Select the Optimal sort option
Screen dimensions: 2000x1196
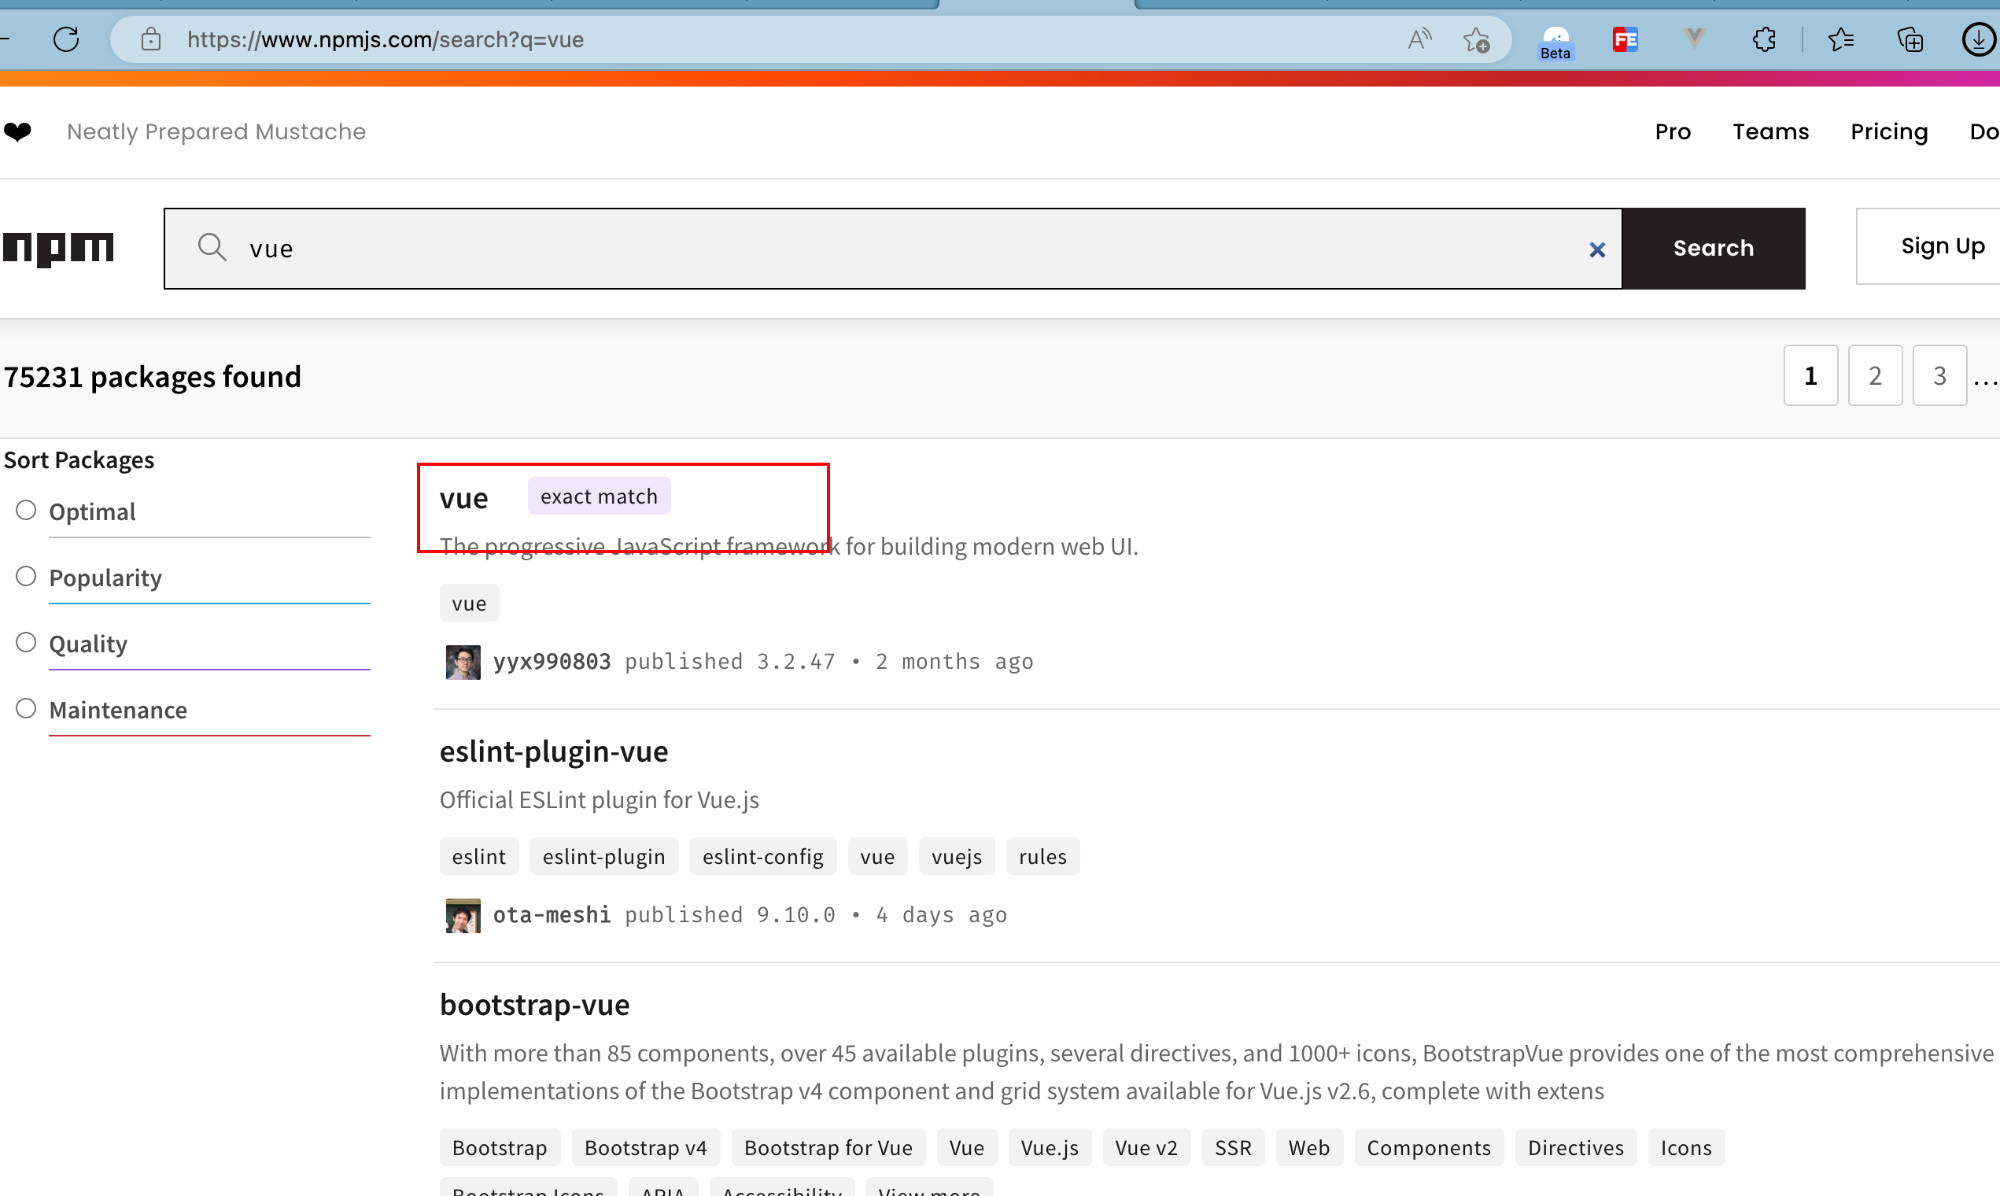26,511
